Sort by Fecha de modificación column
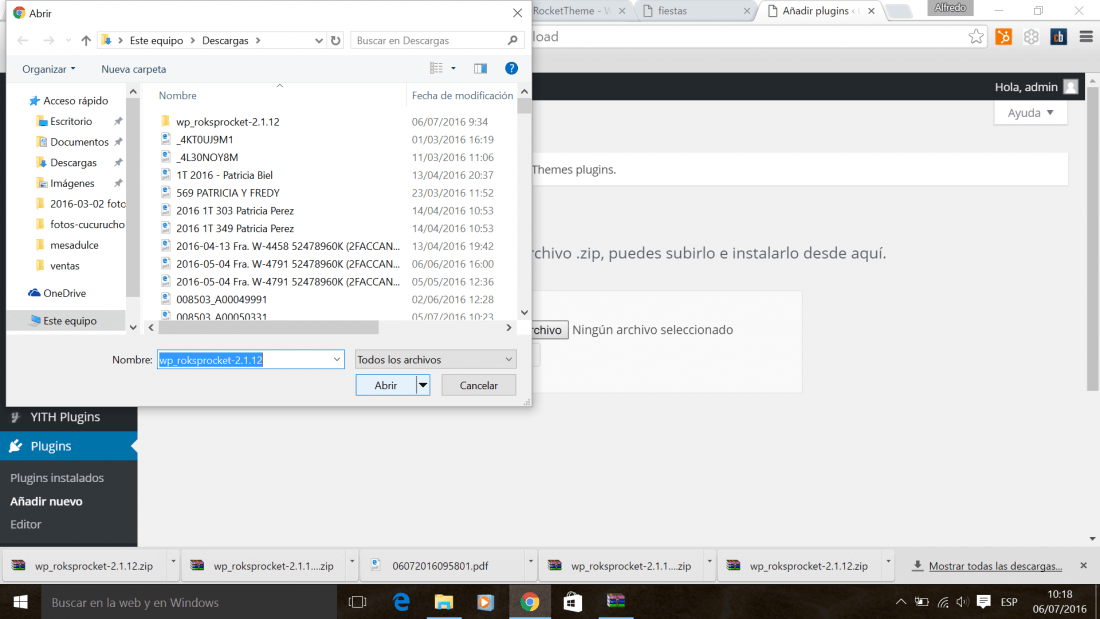This screenshot has height=619, width=1100. pyautogui.click(x=462, y=95)
